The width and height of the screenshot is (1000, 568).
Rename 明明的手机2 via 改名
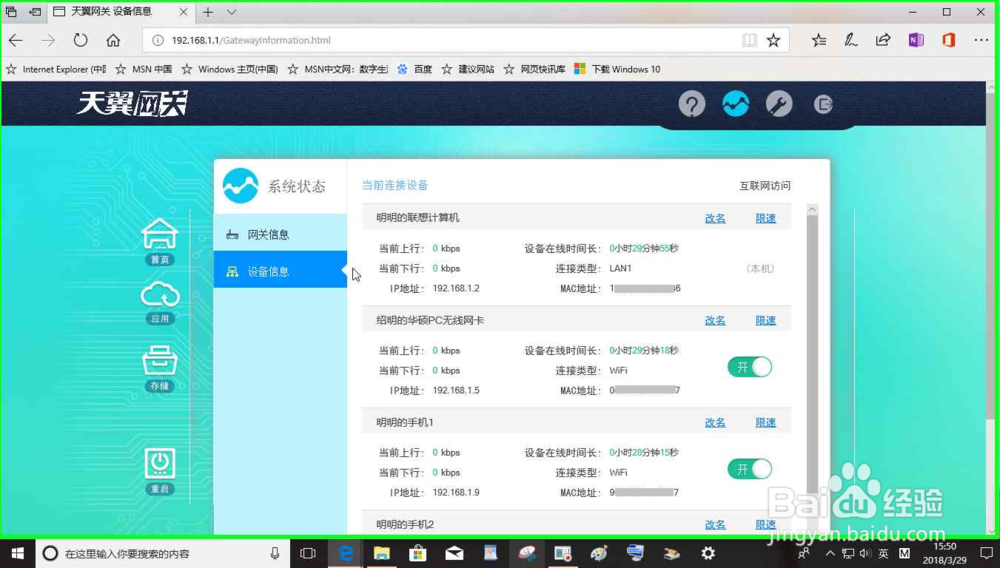[715, 524]
